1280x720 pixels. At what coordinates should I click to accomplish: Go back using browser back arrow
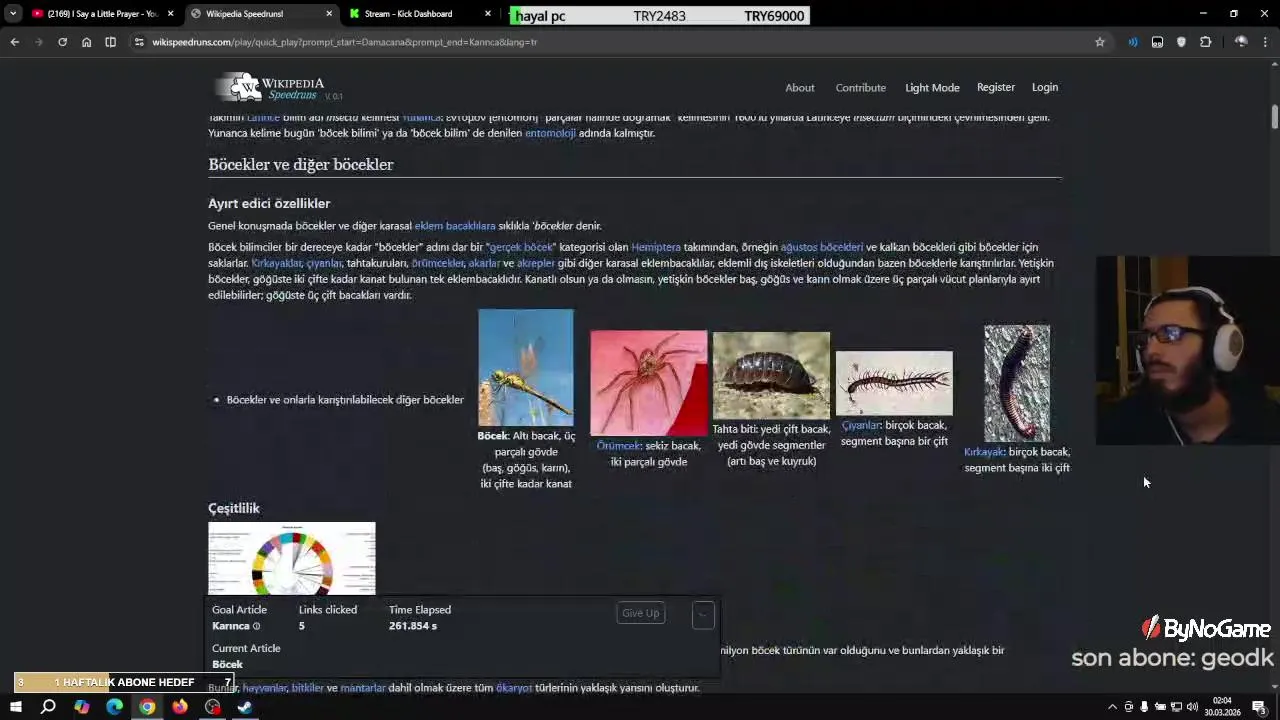[14, 42]
